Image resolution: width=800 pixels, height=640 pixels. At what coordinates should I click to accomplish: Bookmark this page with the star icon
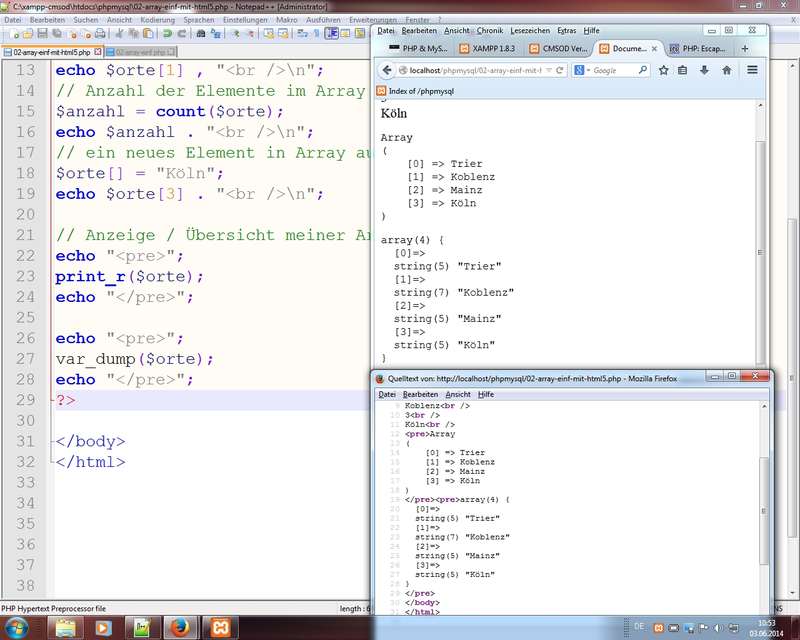[664, 70]
